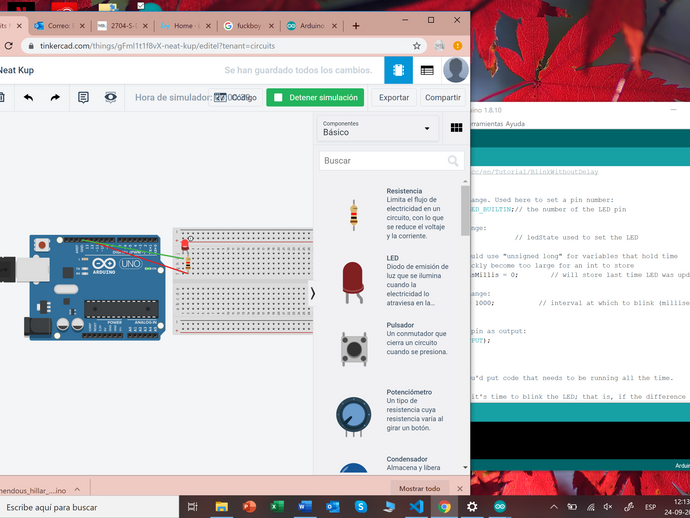Screen dimensions: 690x518
Task: Click the Arduino reset button on board
Action: click(x=42, y=244)
